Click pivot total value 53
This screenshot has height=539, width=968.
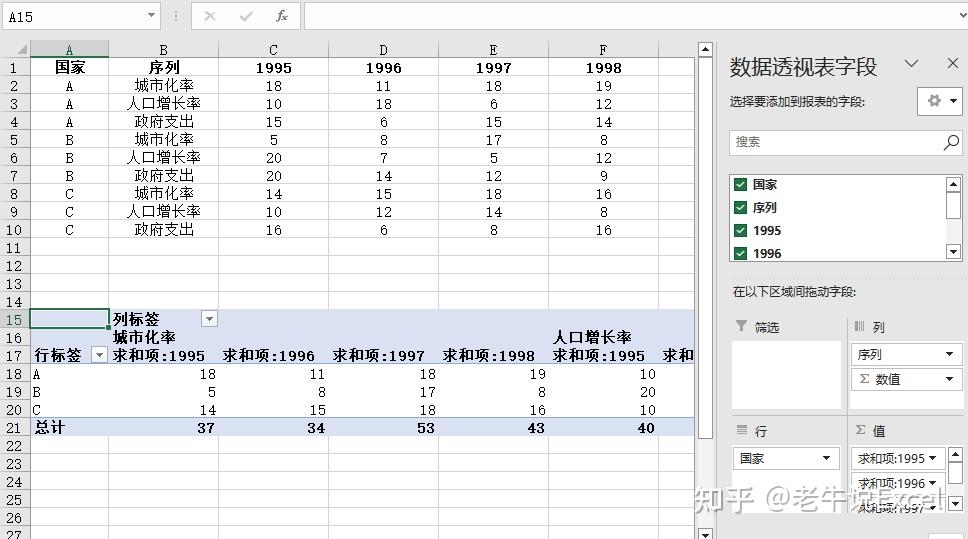pos(425,428)
